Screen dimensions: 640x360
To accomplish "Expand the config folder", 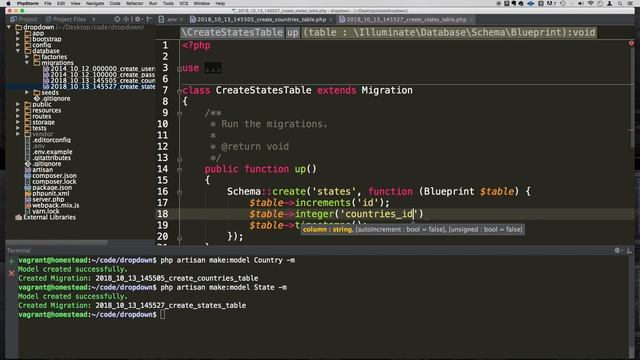I will (x=18, y=45).
